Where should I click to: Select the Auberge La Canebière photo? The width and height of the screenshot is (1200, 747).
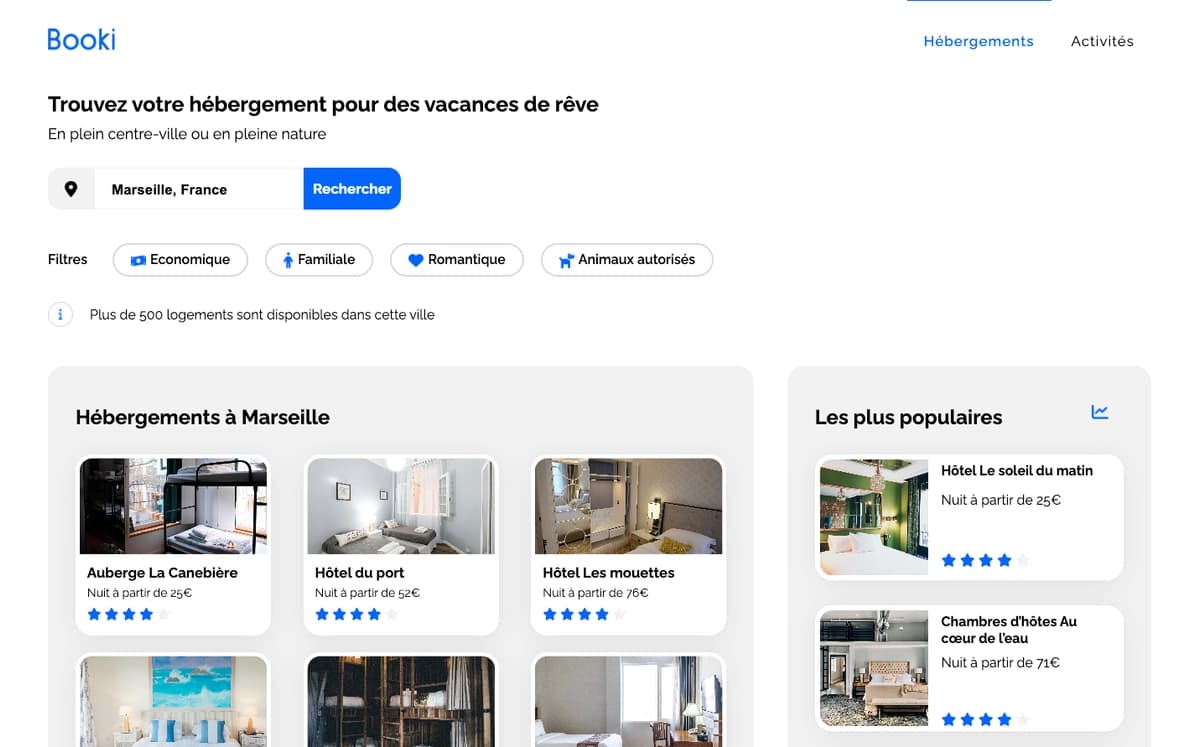coord(173,506)
